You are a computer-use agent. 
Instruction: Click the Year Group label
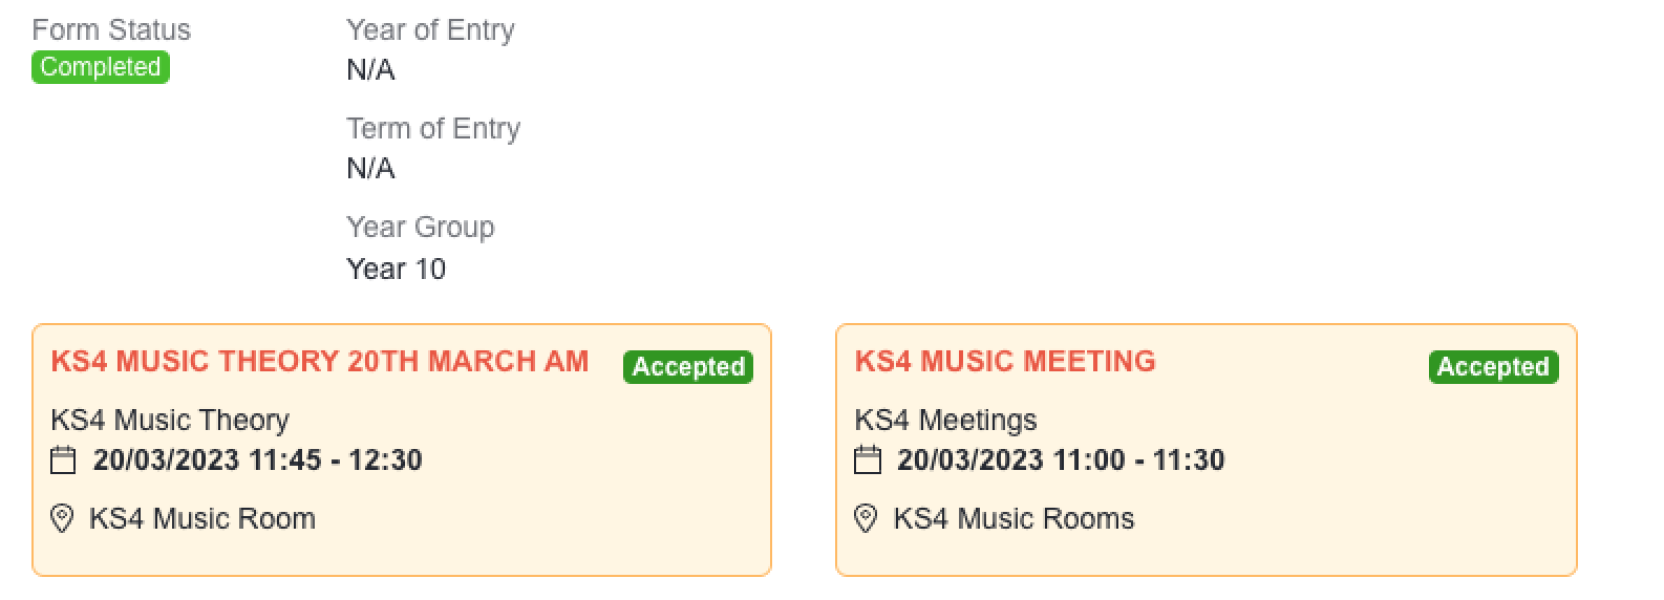click(420, 227)
